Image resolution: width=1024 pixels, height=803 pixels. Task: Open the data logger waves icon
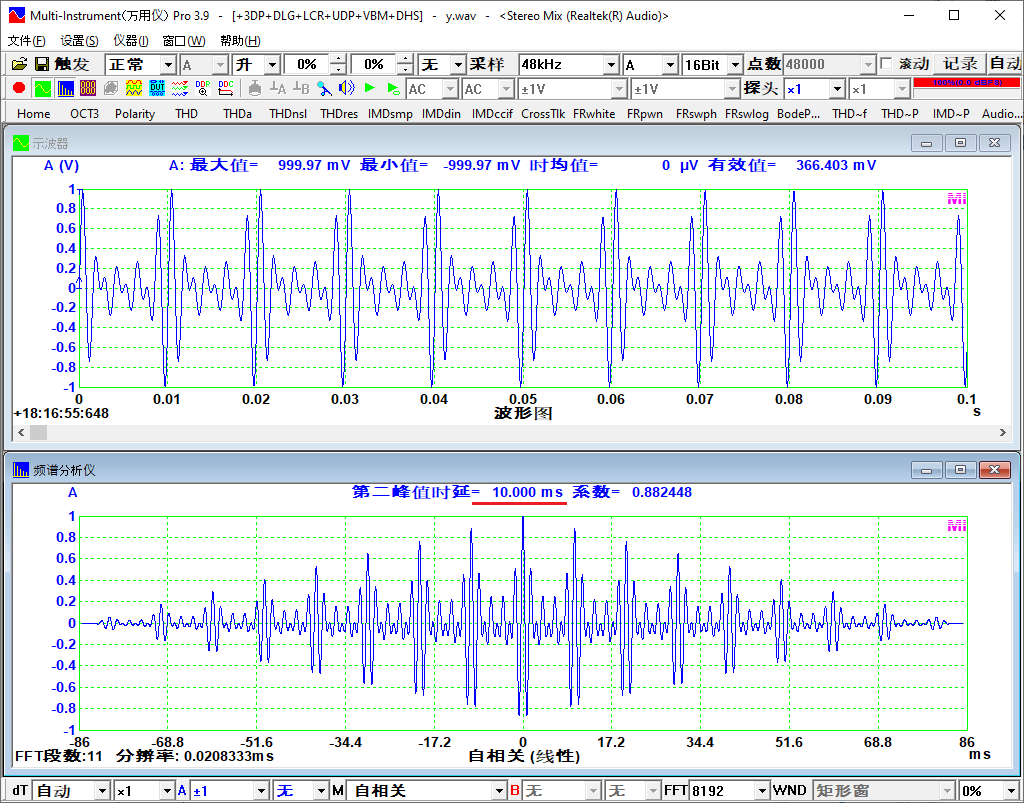(180, 87)
